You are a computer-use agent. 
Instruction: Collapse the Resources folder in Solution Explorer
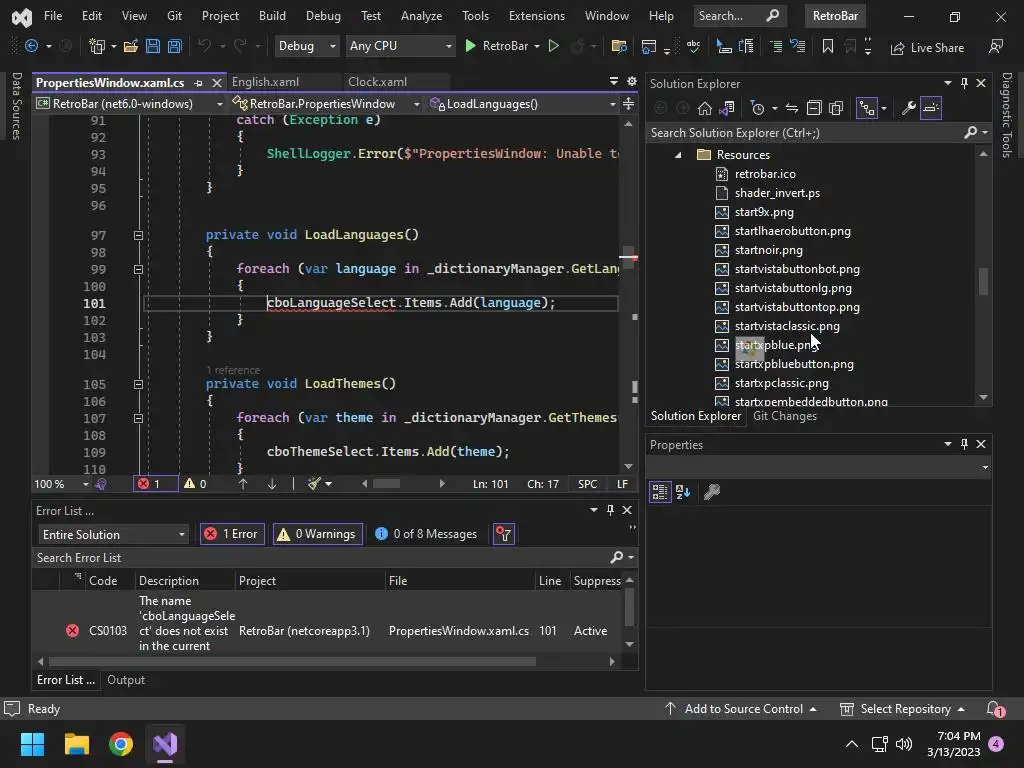point(678,155)
